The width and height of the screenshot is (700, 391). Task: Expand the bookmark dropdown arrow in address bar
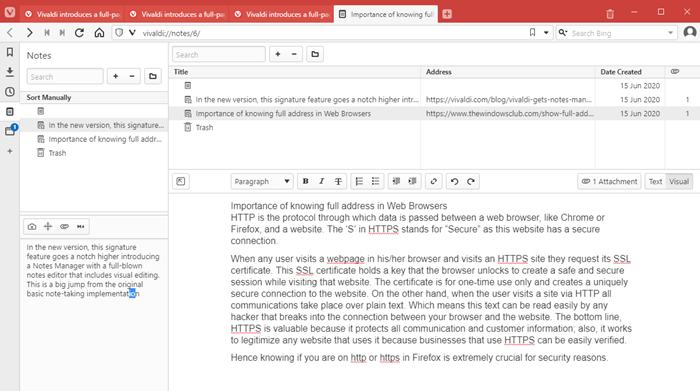point(546,33)
